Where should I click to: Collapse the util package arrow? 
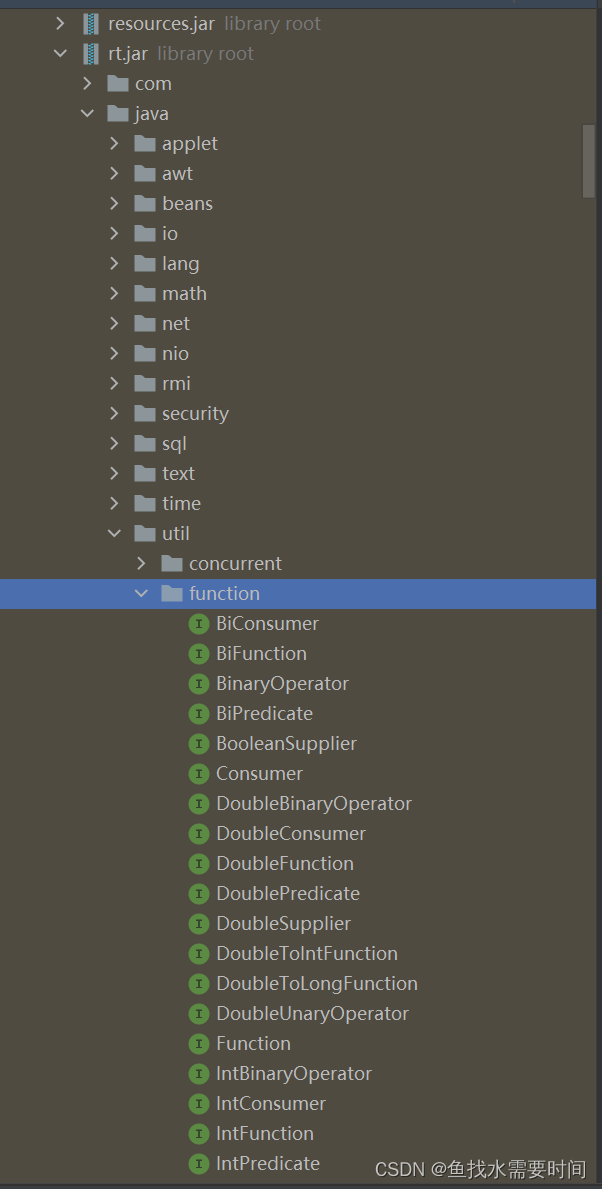click(114, 534)
